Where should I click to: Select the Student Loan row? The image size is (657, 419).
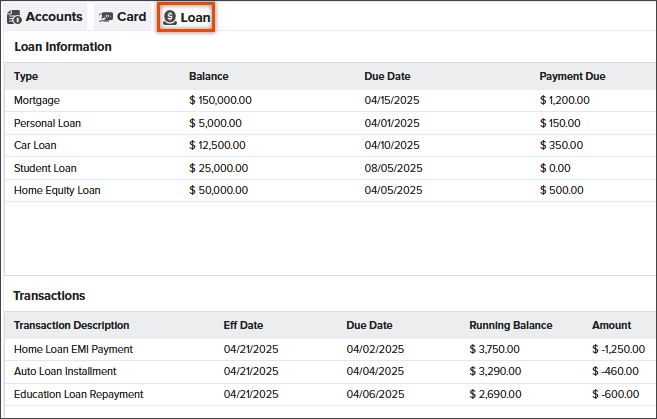pyautogui.click(x=330, y=168)
